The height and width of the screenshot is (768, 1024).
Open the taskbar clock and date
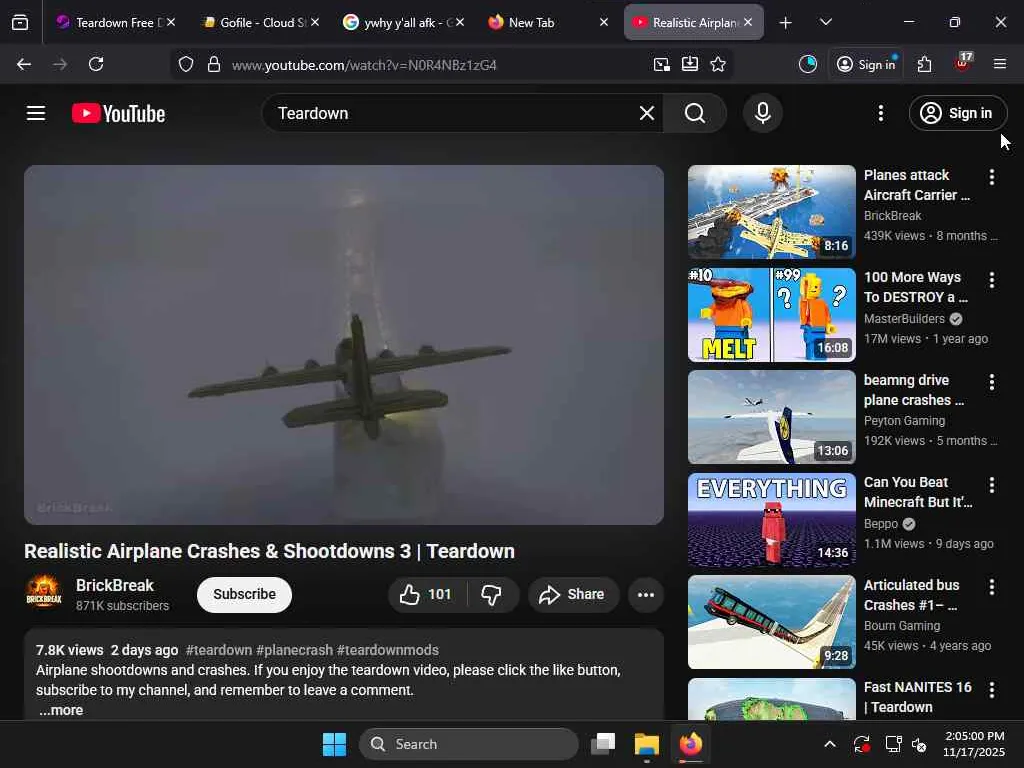pos(974,744)
